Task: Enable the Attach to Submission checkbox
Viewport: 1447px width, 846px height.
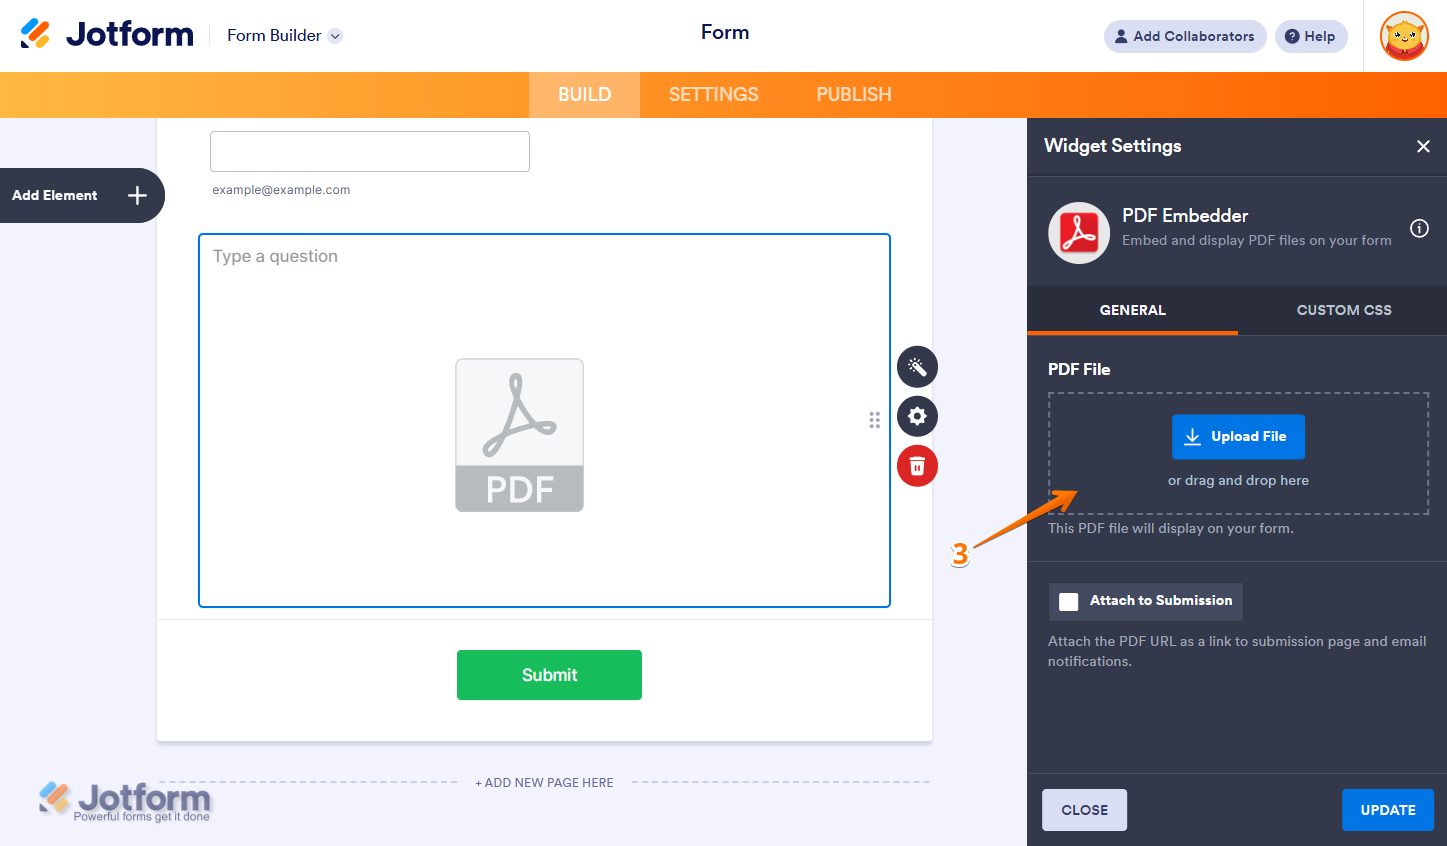Action: (1068, 601)
